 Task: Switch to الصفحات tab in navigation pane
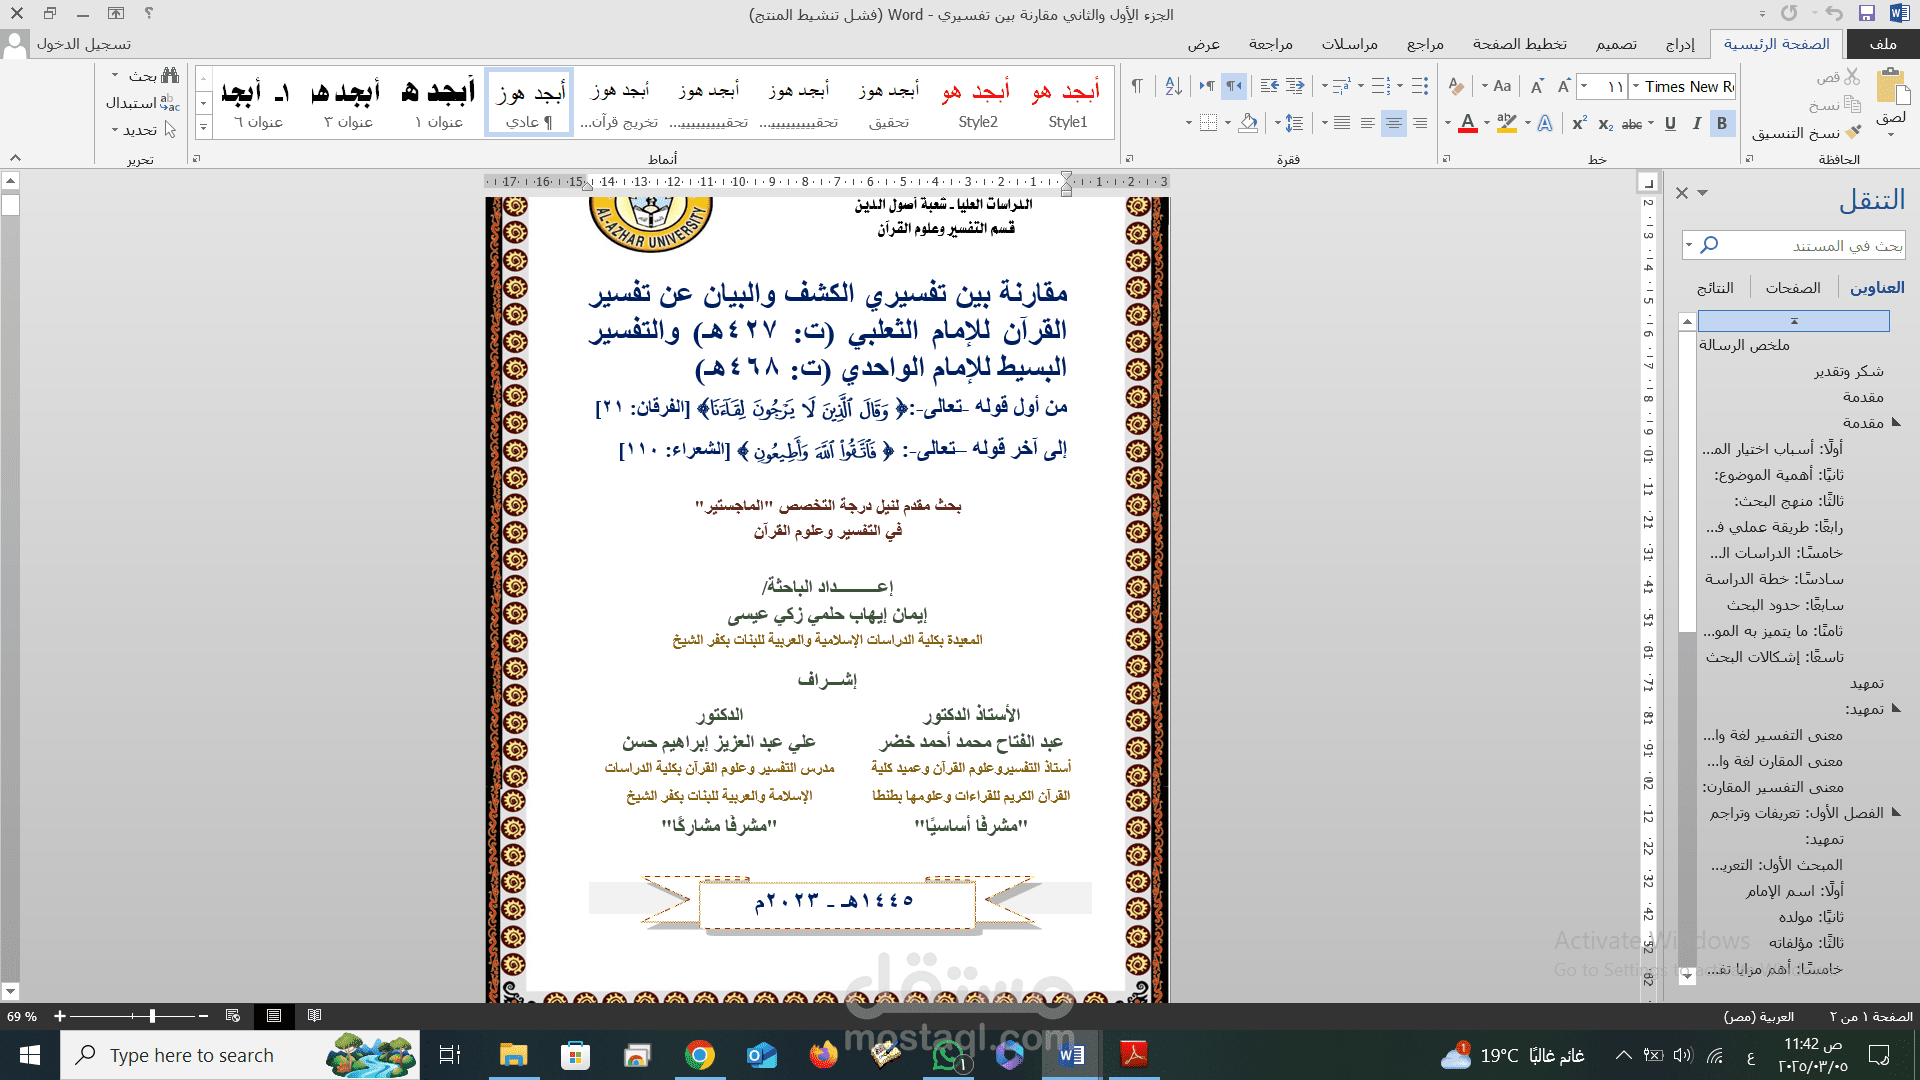1792,288
